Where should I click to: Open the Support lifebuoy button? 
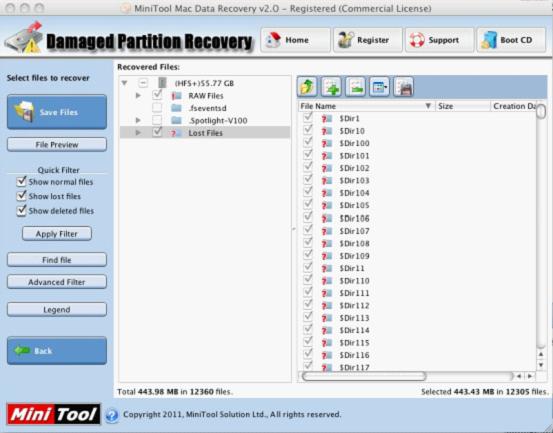click(x=439, y=40)
